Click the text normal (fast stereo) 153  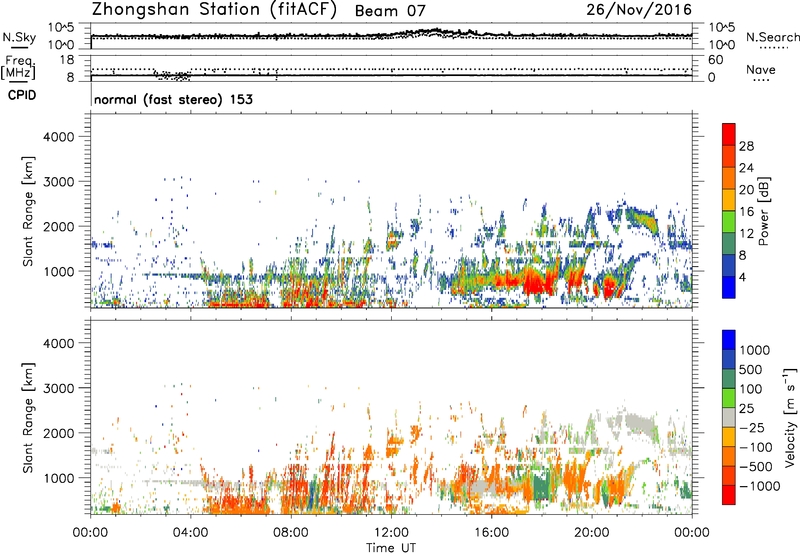[173, 99]
